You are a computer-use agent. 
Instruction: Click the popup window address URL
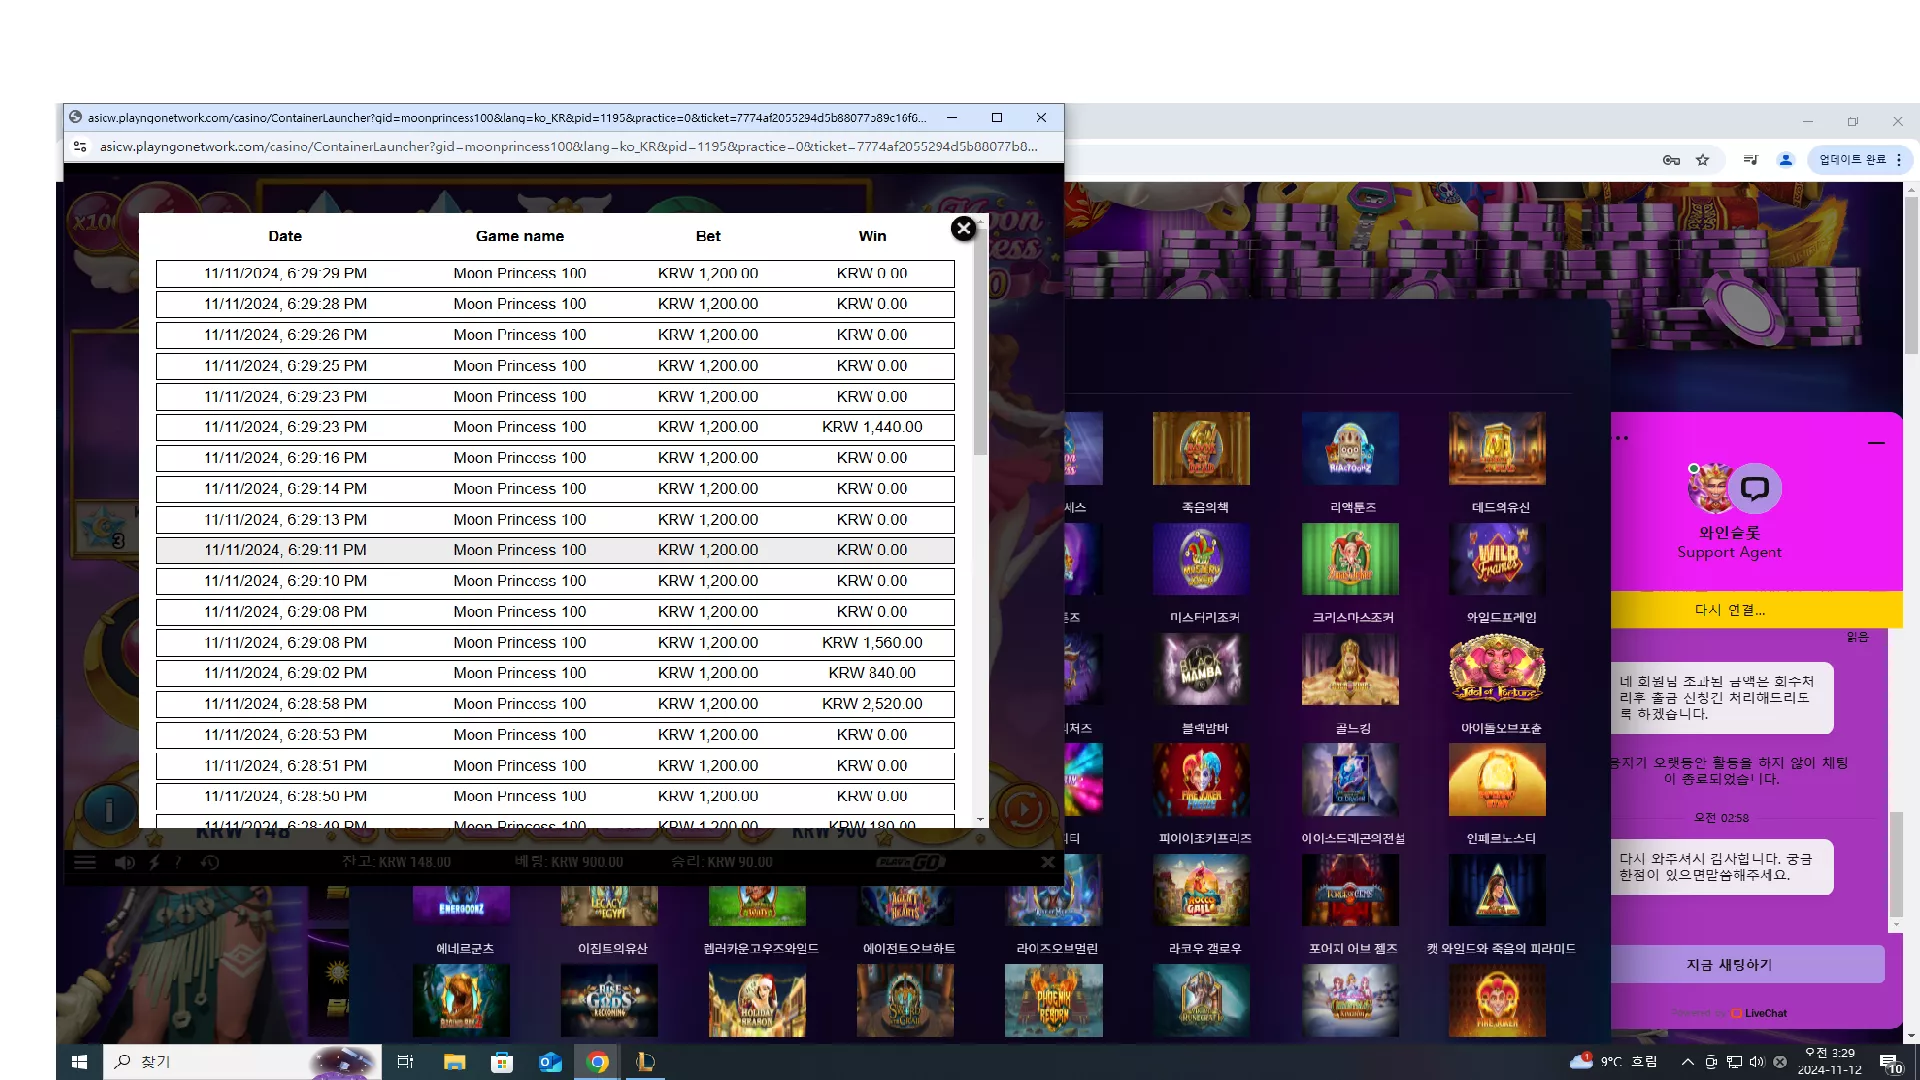[569, 146]
